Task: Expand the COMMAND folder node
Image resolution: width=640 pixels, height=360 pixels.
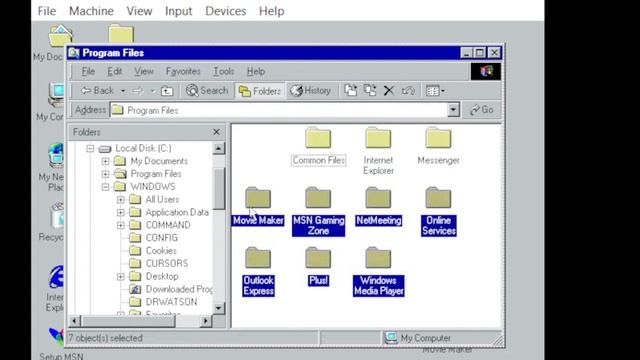Action: pyautogui.click(x=120, y=225)
